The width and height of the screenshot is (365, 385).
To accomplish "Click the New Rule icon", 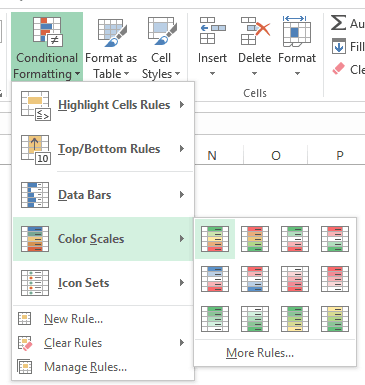I will [25, 319].
